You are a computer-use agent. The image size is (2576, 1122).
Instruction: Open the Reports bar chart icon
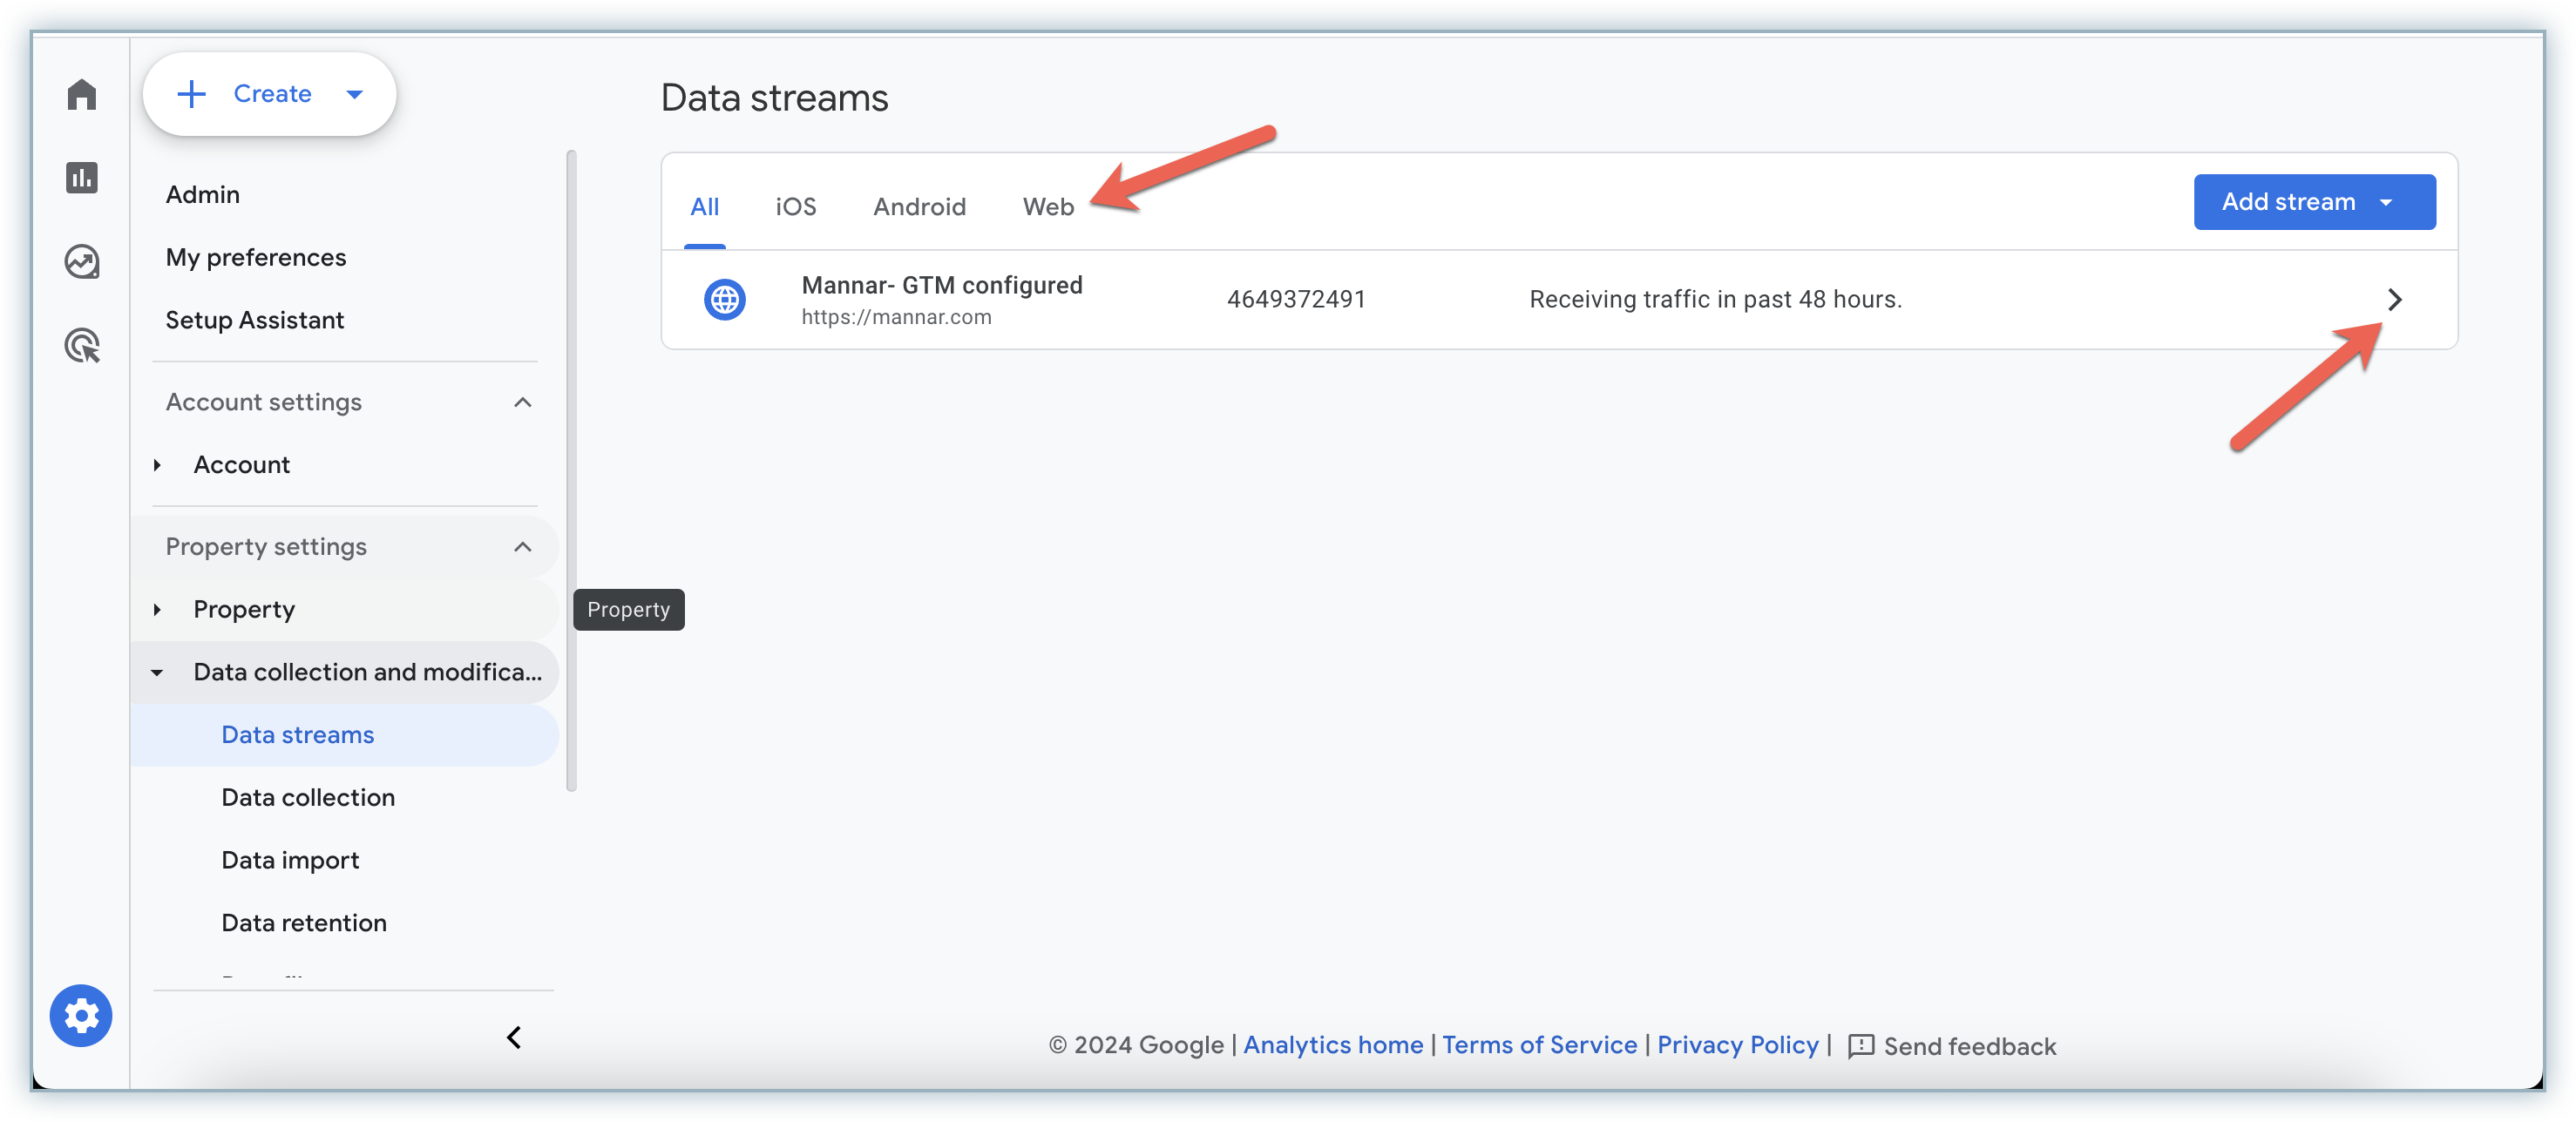pyautogui.click(x=82, y=178)
